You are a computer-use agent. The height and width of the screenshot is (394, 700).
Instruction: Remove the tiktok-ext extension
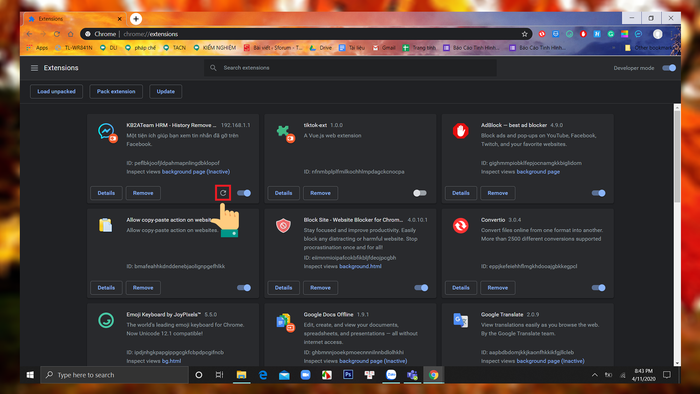pos(321,193)
